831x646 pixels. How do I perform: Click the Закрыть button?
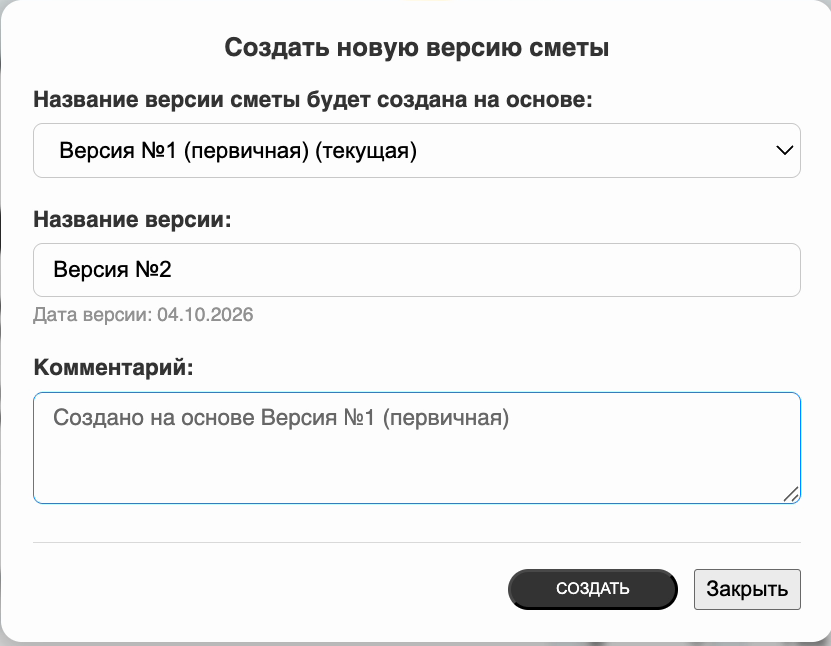[x=747, y=589]
